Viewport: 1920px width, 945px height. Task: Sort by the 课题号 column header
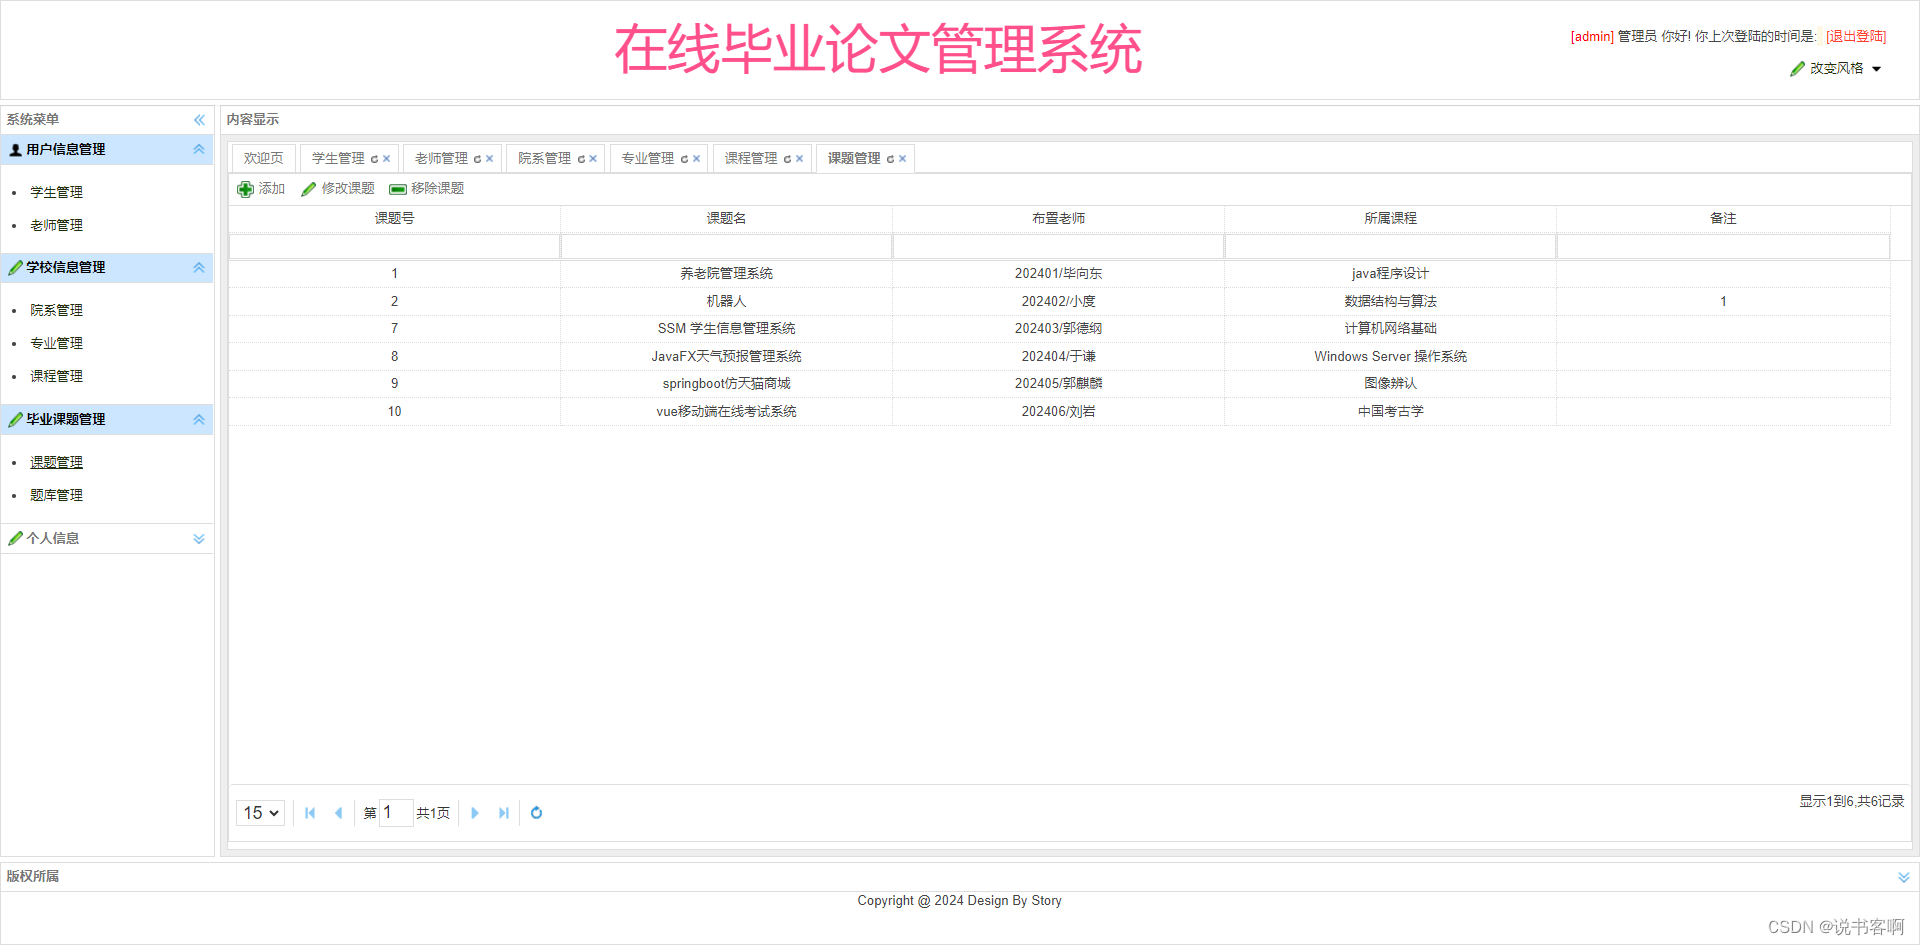[395, 219]
